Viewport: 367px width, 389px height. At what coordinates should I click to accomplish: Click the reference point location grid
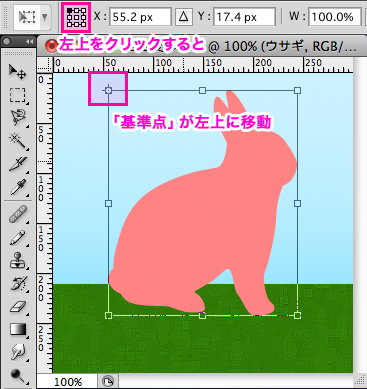point(76,17)
